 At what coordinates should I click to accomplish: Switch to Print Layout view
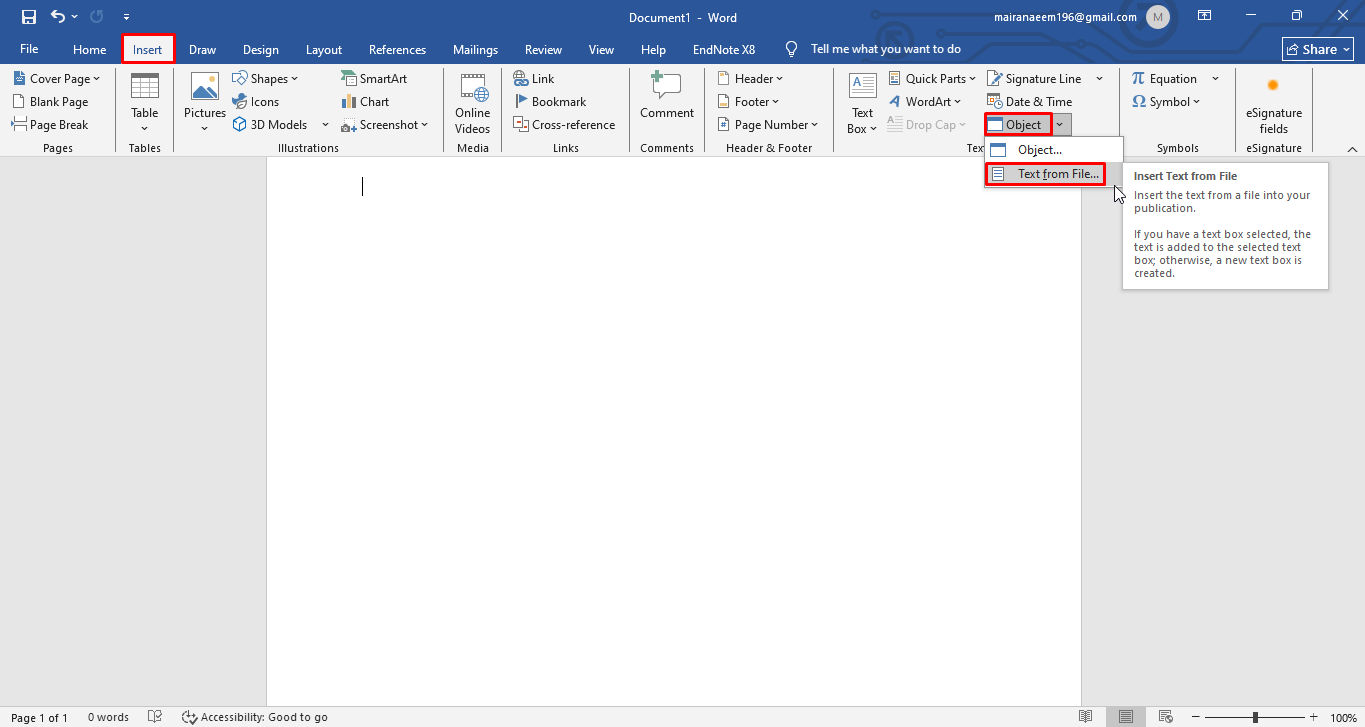(1126, 717)
